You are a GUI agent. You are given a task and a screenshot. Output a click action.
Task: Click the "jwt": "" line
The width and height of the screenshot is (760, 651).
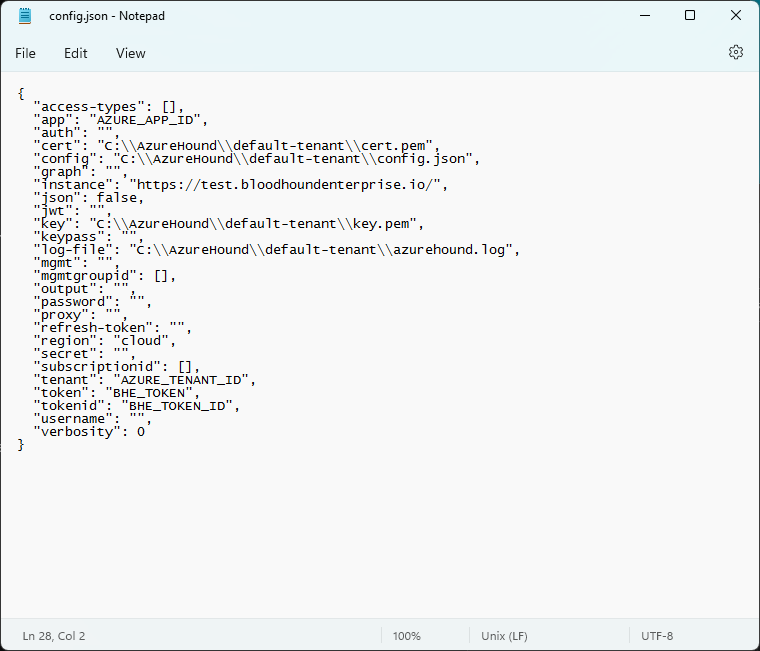click(x=73, y=211)
